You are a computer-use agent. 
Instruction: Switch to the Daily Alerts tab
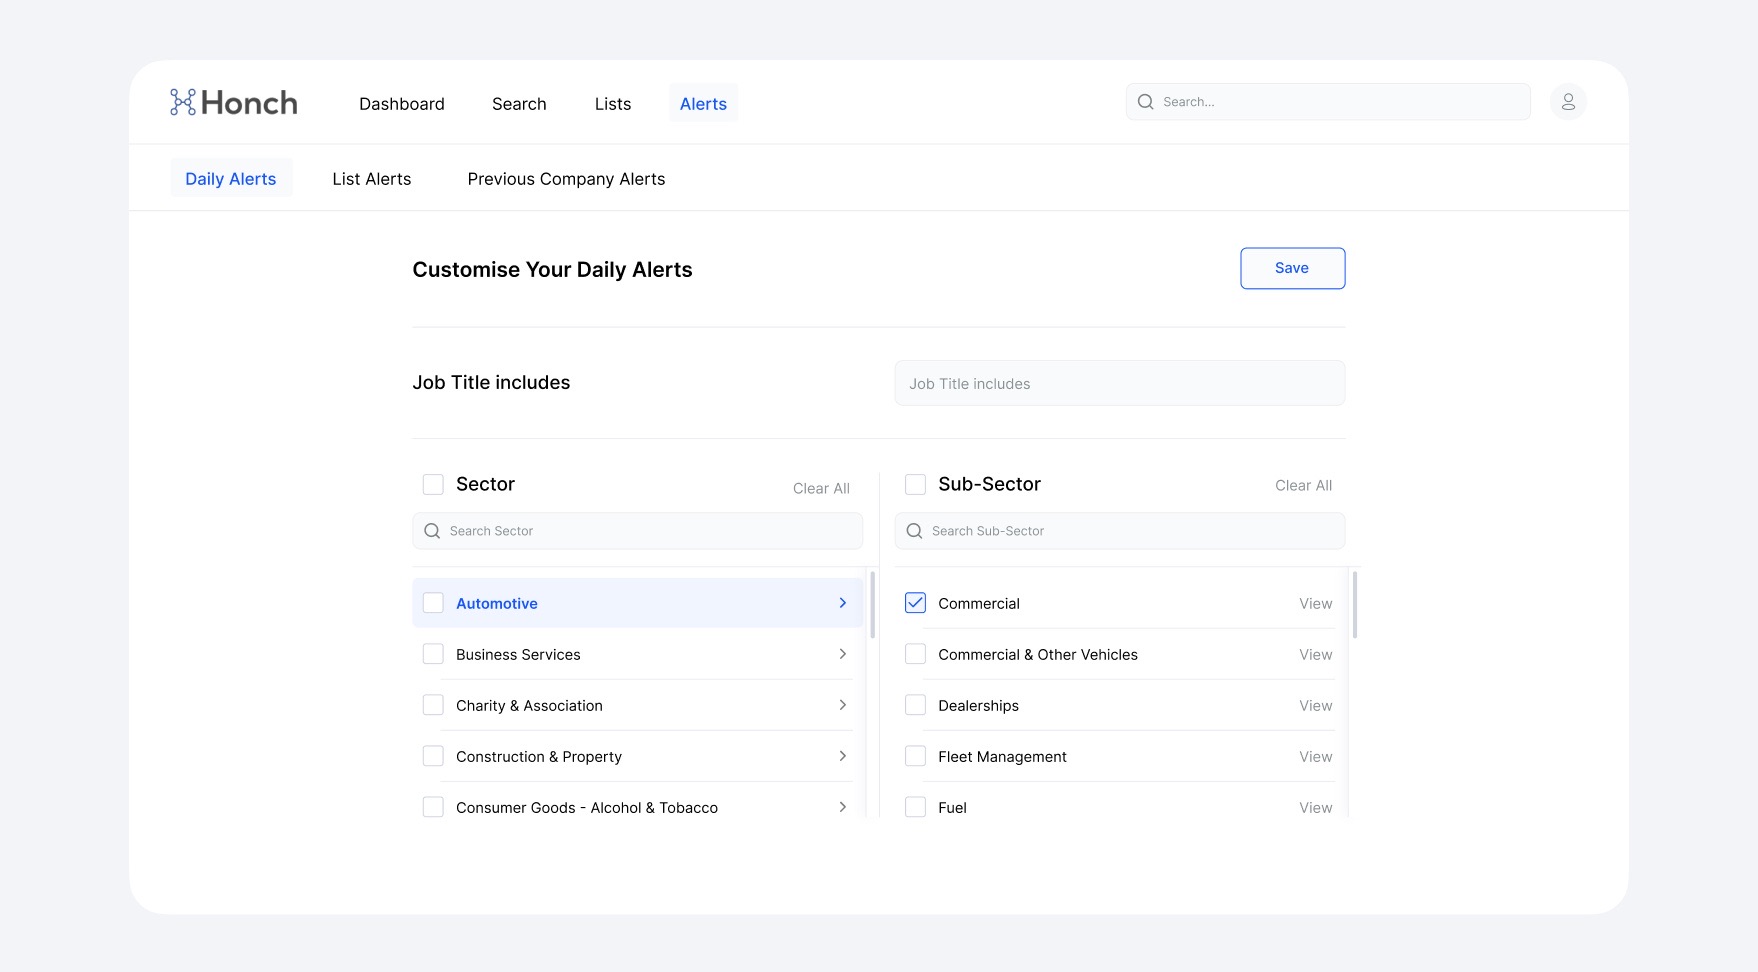pos(231,179)
